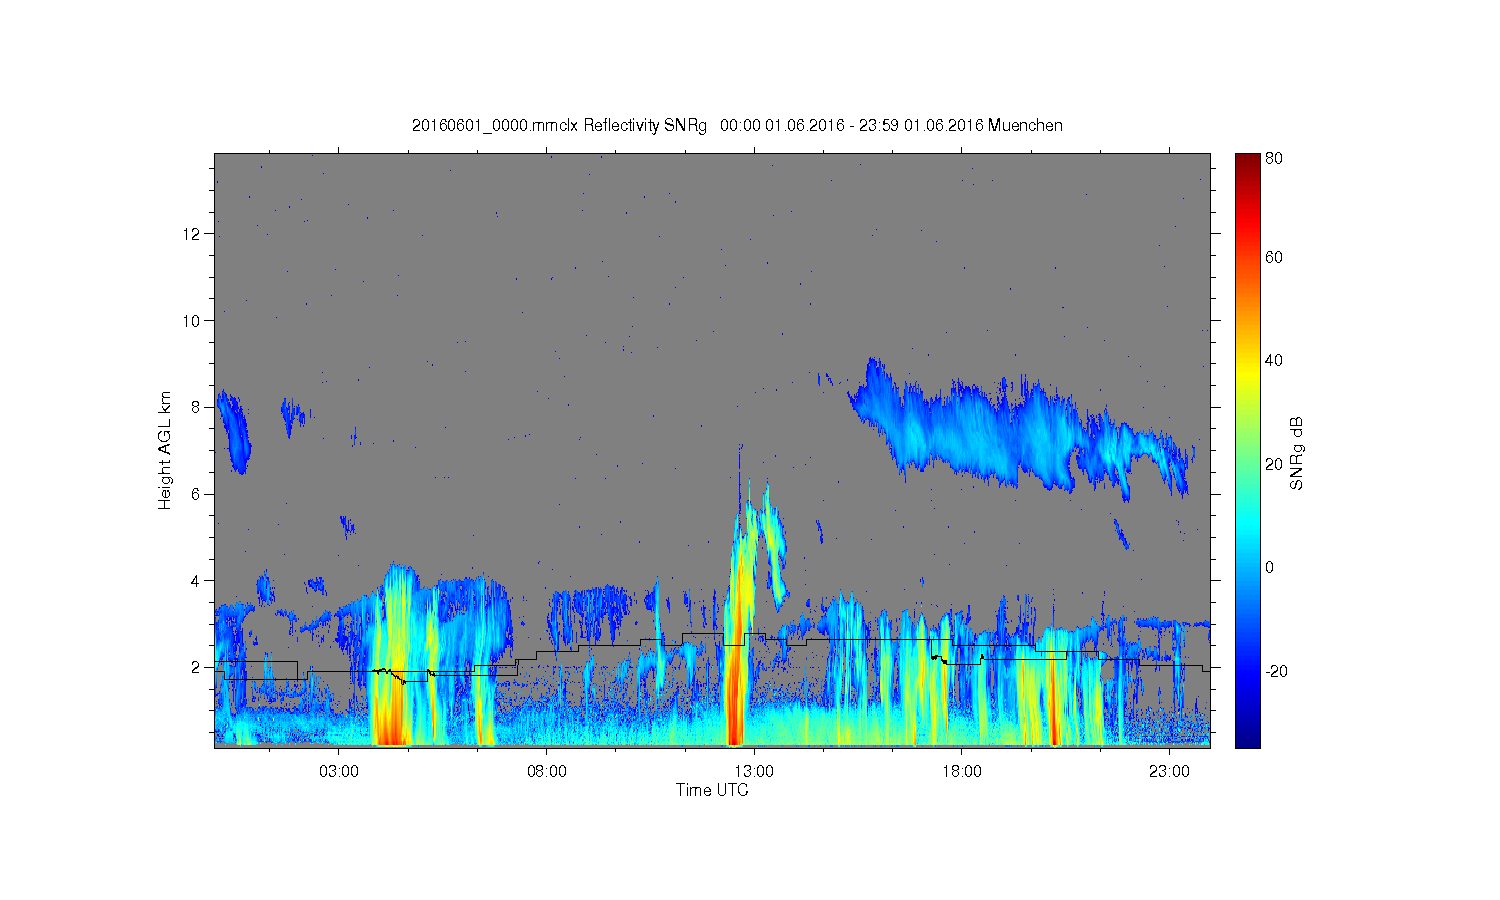The image size is (1500, 900).
Task: Click the 23:00 time tick label
Action: (x=1170, y=772)
